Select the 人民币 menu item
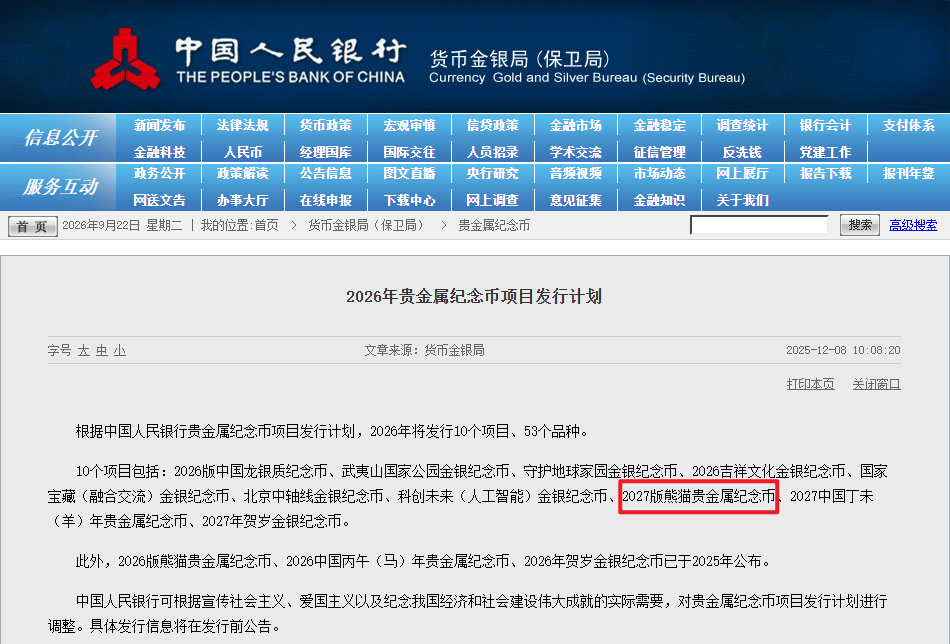This screenshot has width=950, height=644. coord(242,151)
